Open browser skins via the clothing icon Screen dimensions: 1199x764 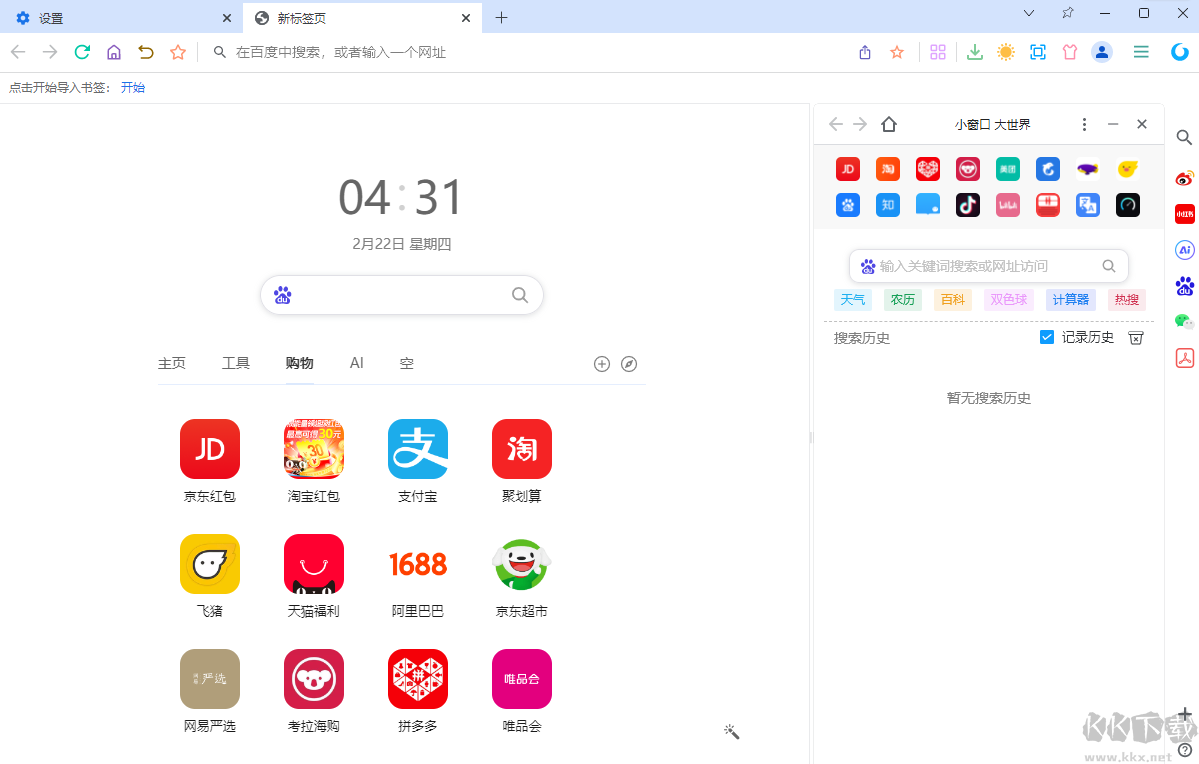[1070, 51]
